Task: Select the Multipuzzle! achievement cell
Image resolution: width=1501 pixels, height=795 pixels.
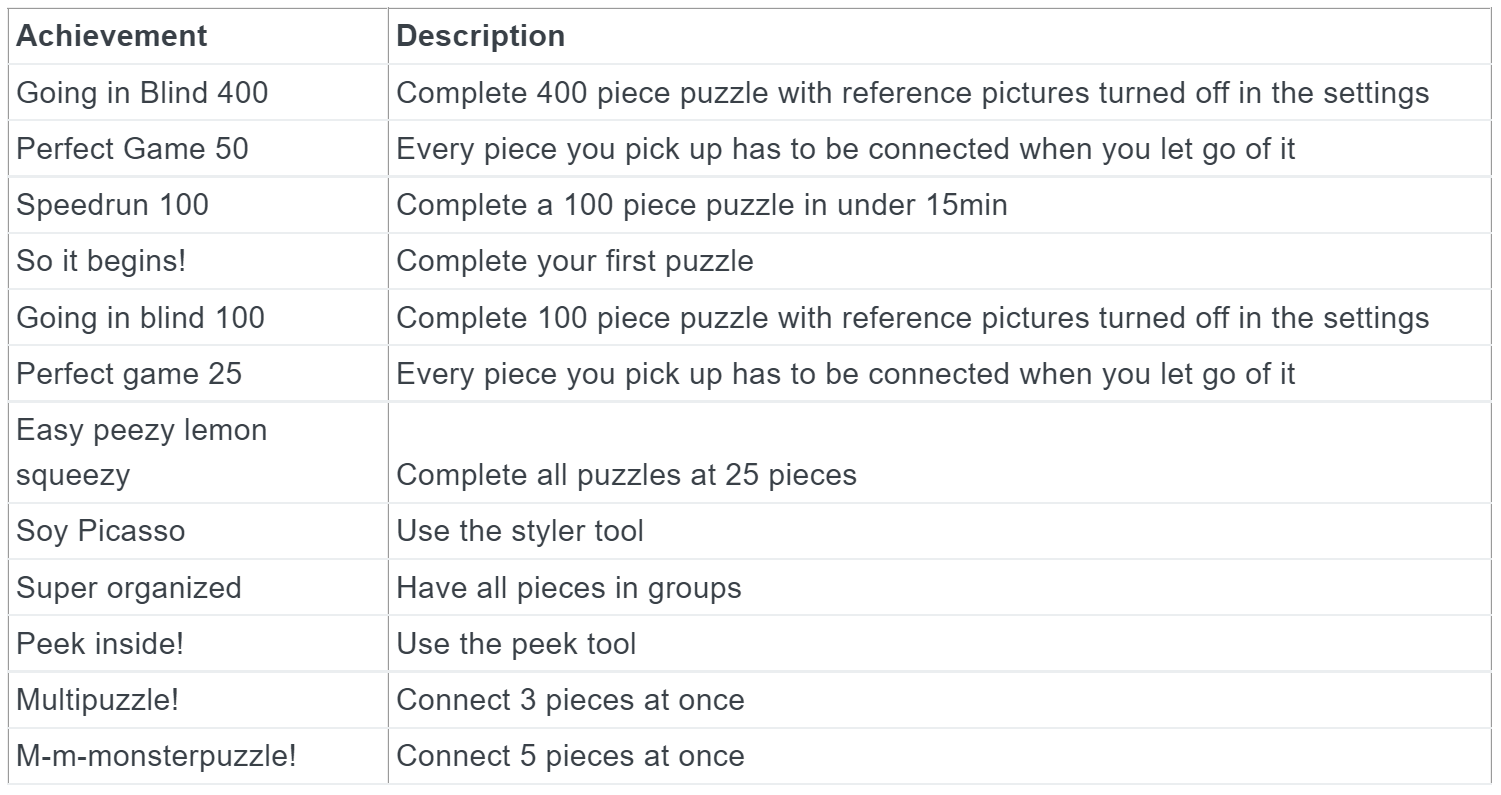Action: [97, 699]
